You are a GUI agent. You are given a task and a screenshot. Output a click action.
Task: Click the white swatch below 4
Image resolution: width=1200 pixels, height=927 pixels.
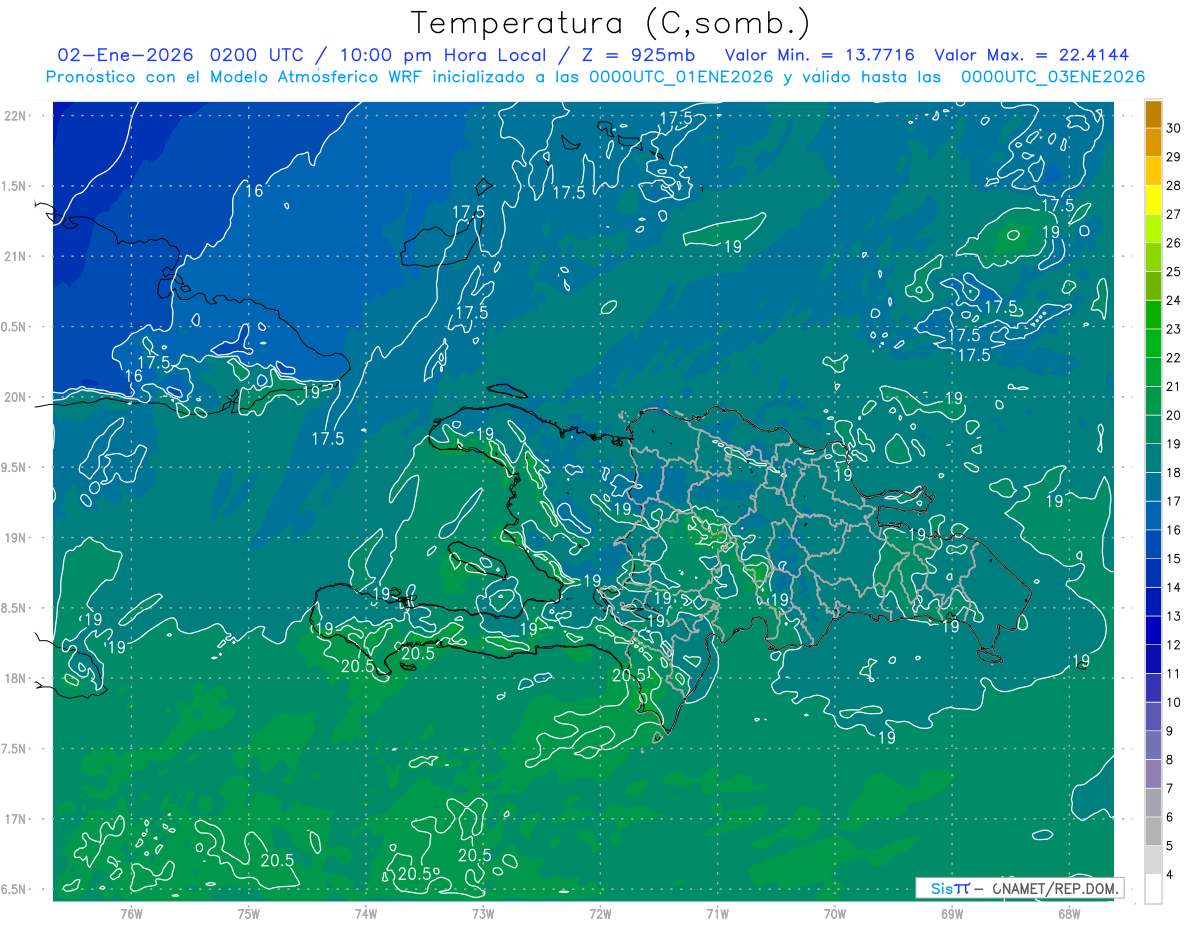point(1153,889)
